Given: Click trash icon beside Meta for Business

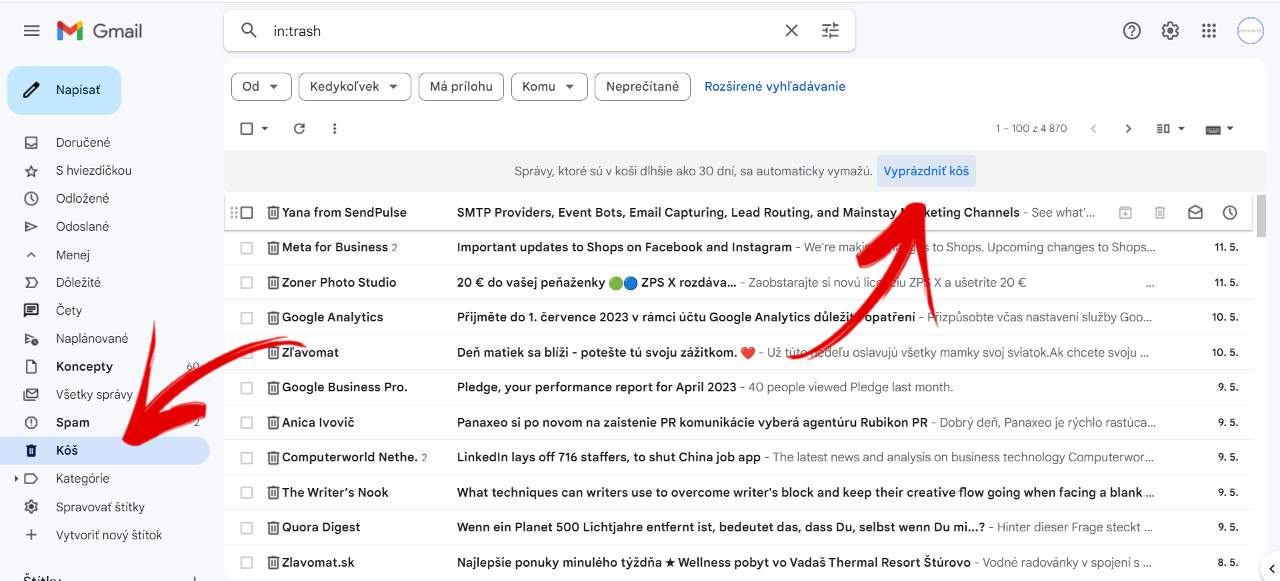Looking at the screenshot, I should [273, 248].
